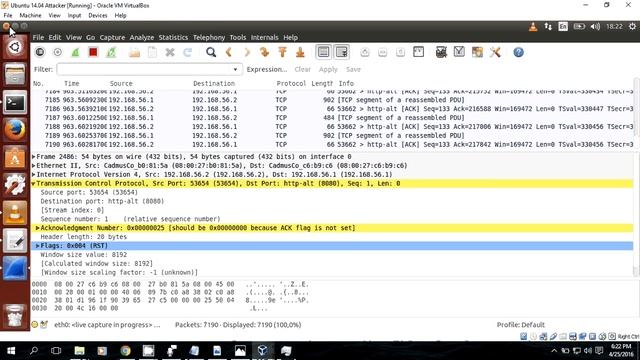Viewport: 640px width, 360px height.
Task: Open VirtualBox Devices menu
Action: click(98, 16)
